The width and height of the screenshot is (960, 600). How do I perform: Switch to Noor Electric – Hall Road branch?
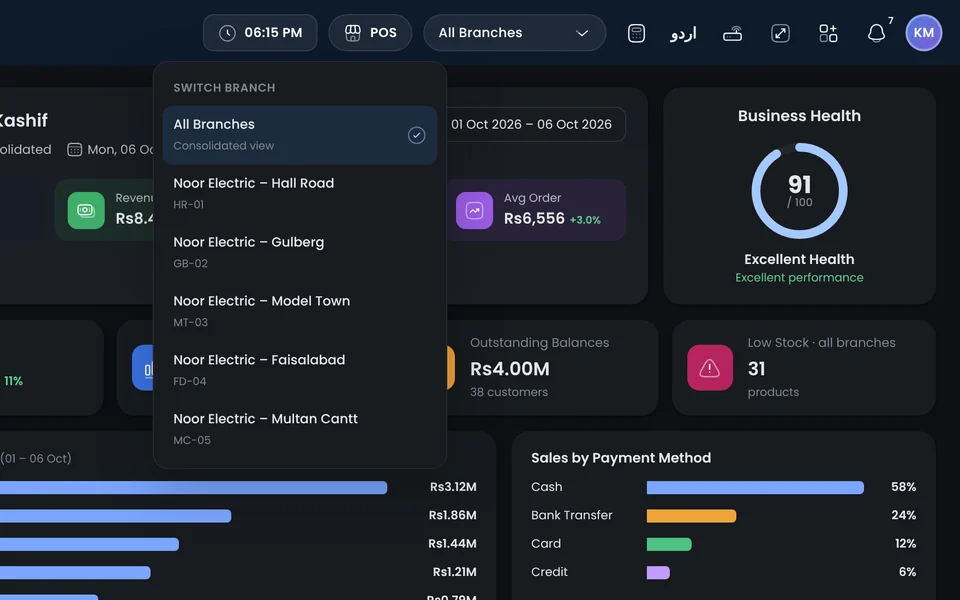[300, 193]
